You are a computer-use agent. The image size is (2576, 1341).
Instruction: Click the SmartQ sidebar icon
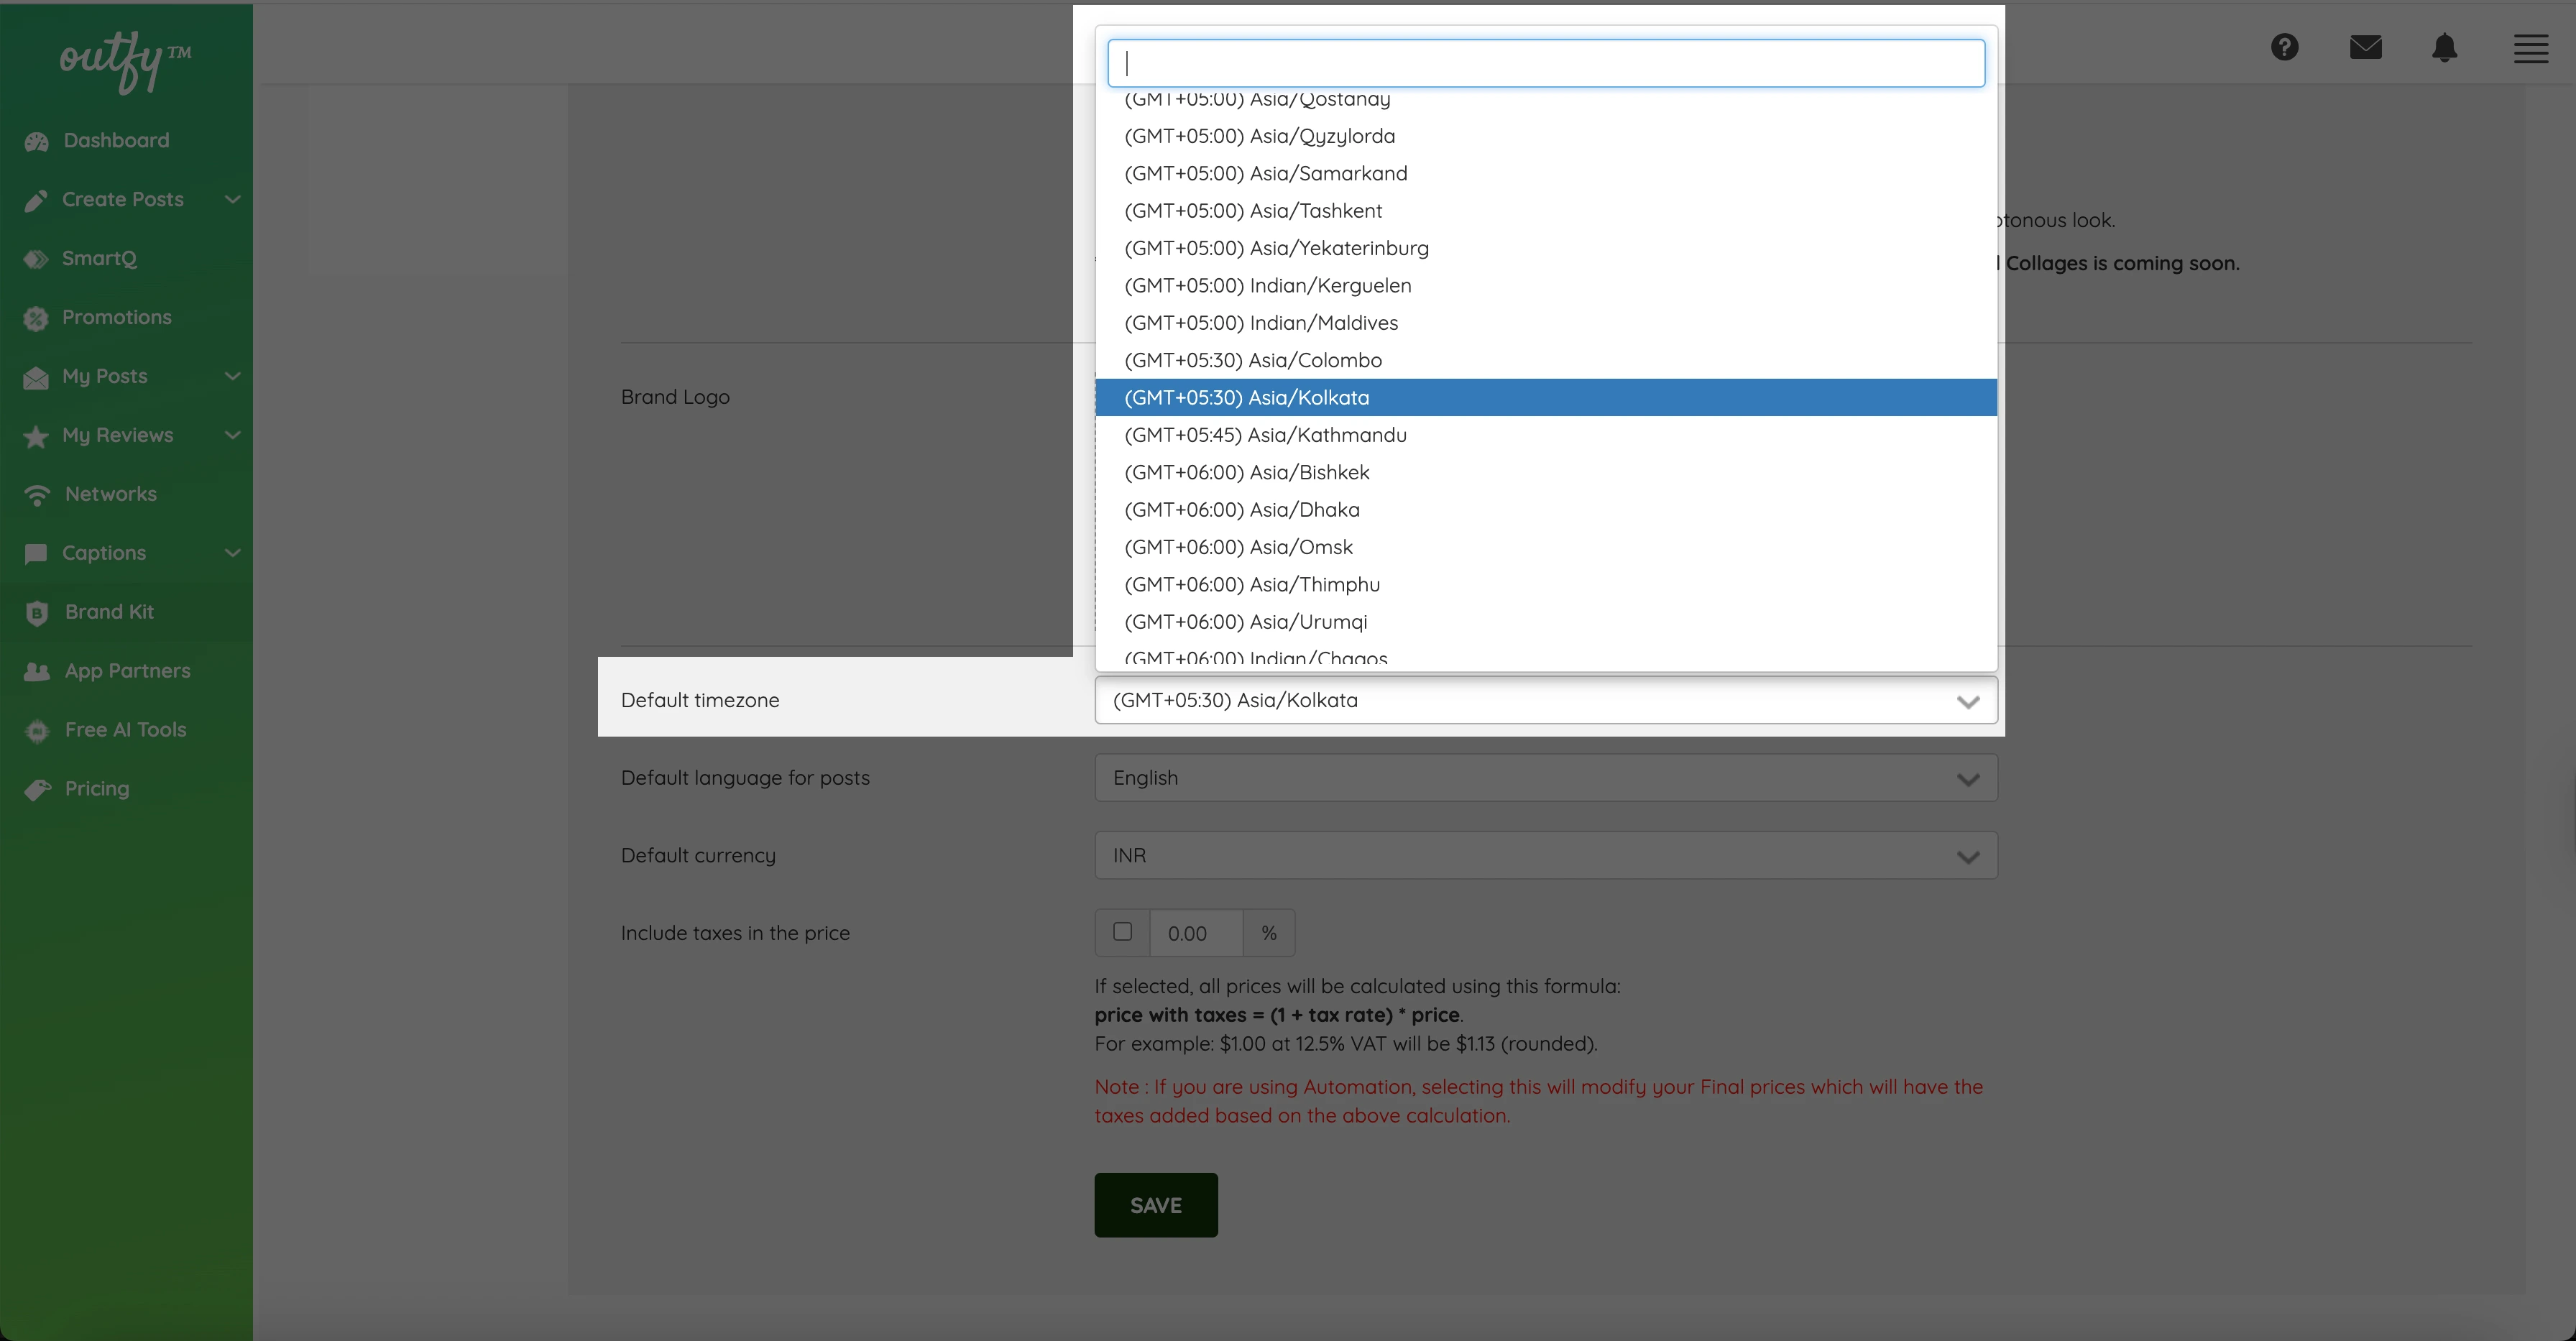click(x=36, y=259)
